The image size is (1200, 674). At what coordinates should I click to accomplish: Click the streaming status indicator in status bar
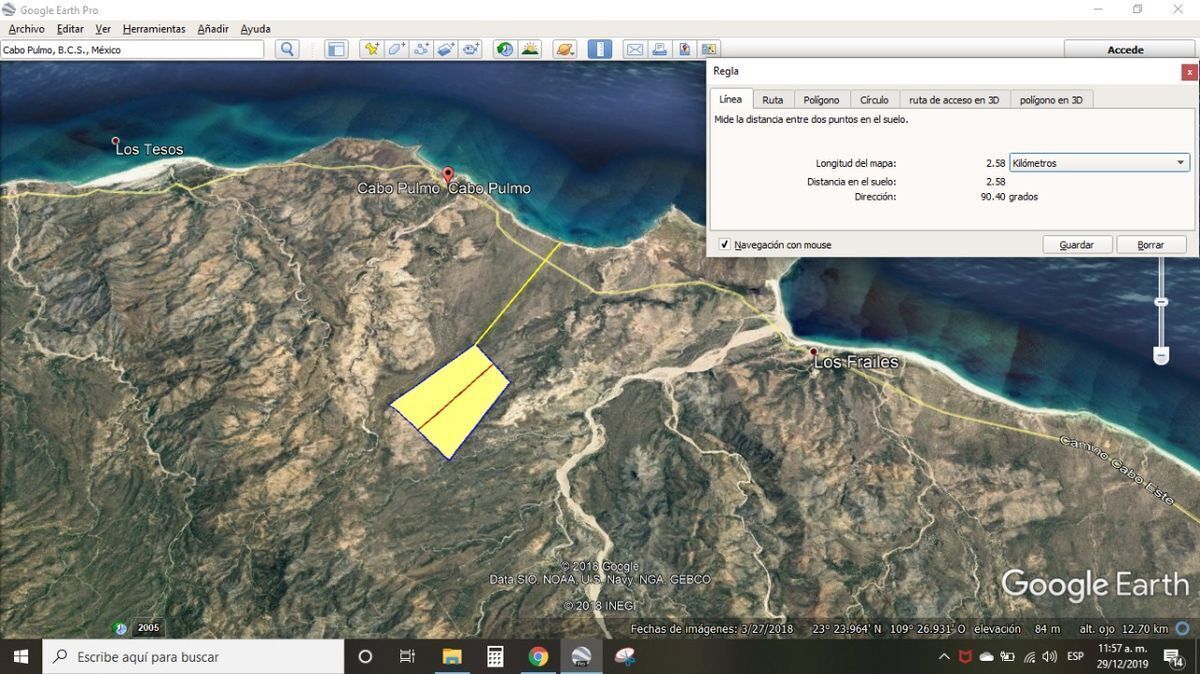pos(1183,628)
